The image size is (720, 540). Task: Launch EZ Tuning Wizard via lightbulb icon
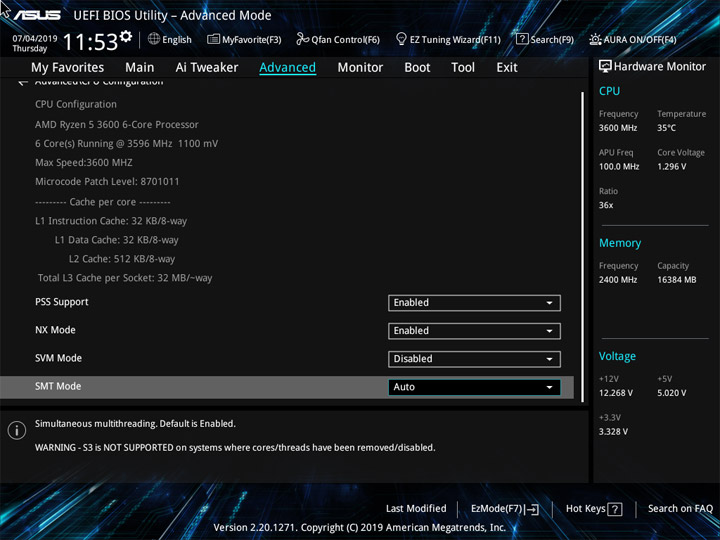401,39
